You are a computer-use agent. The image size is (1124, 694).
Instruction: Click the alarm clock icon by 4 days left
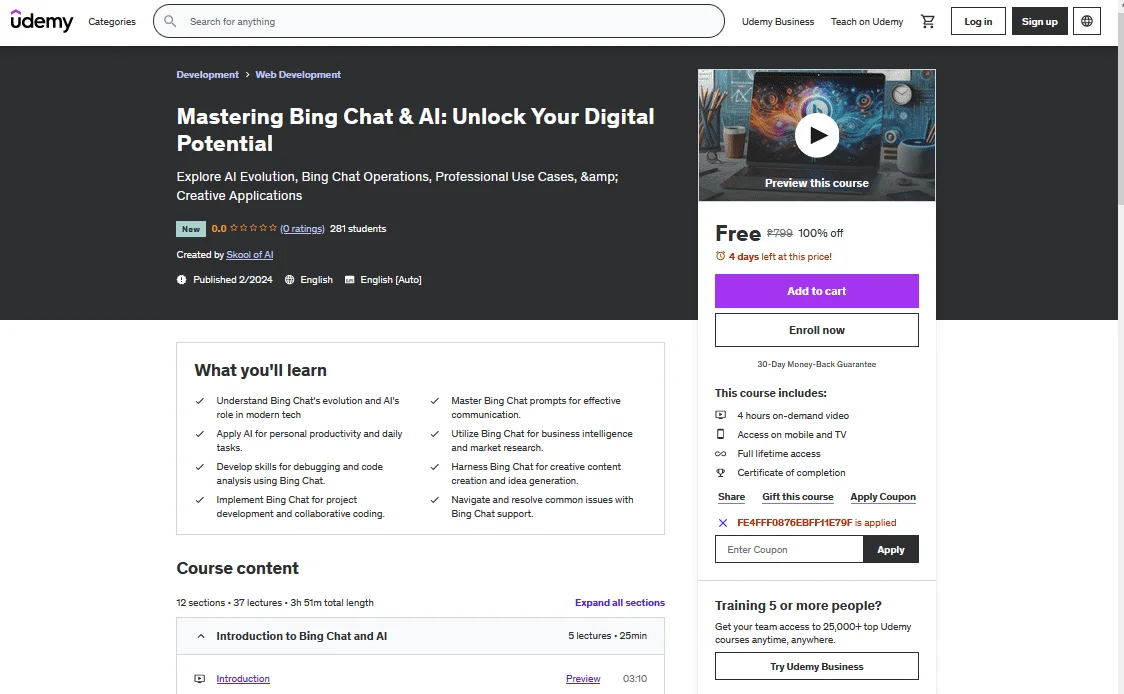pos(720,256)
